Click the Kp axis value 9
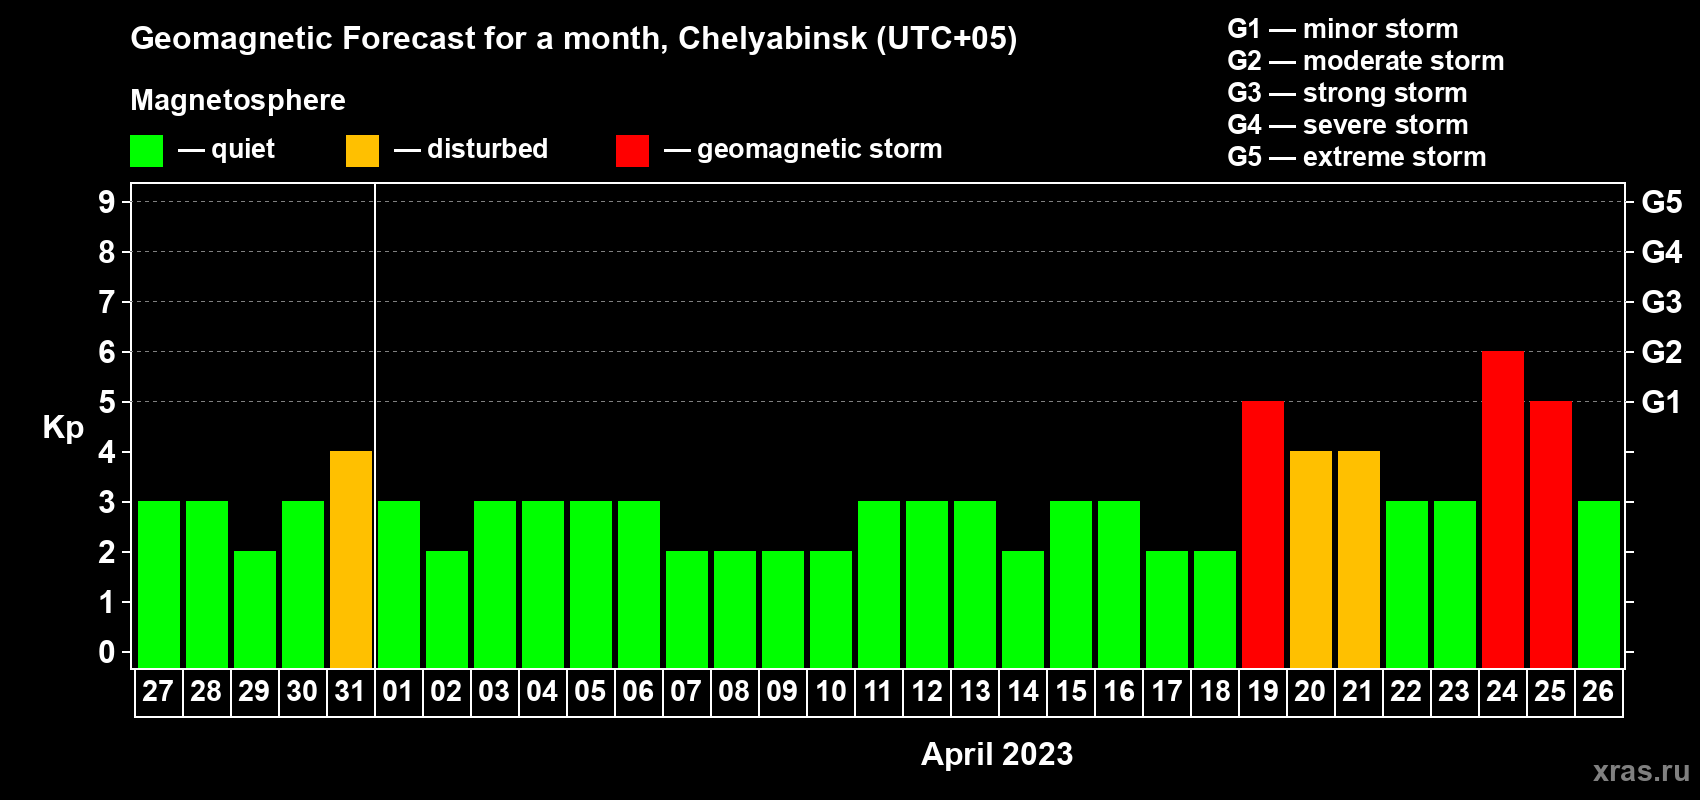Viewport: 1700px width, 800px height. (107, 202)
